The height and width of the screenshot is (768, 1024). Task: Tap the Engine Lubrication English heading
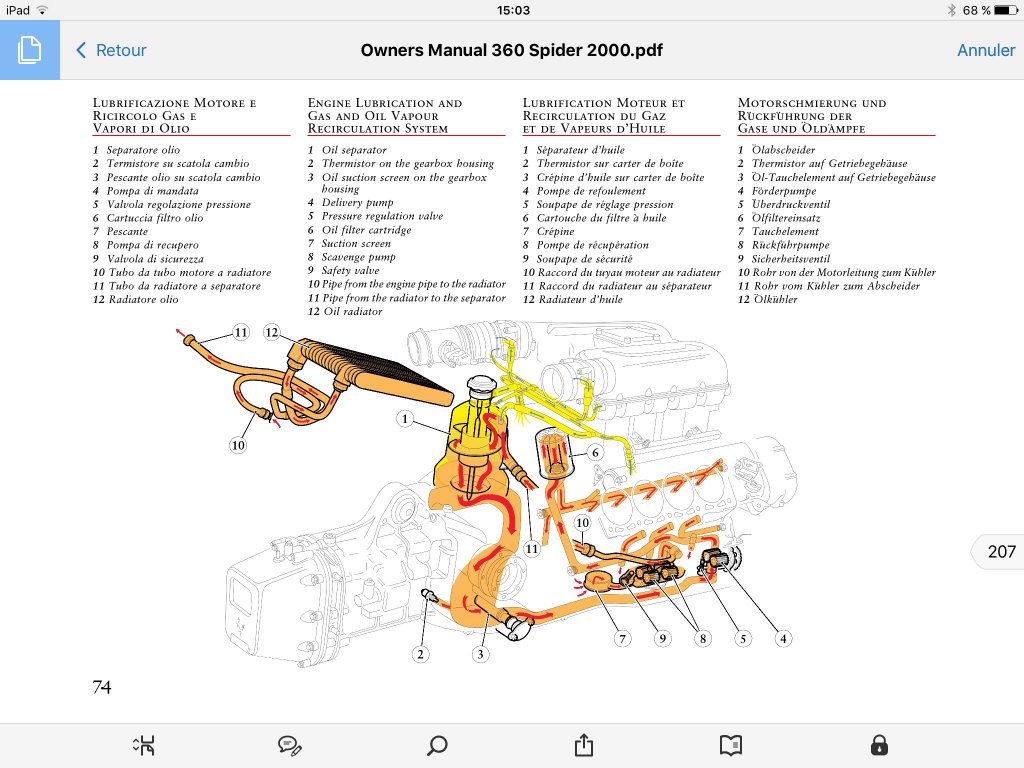coord(385,116)
